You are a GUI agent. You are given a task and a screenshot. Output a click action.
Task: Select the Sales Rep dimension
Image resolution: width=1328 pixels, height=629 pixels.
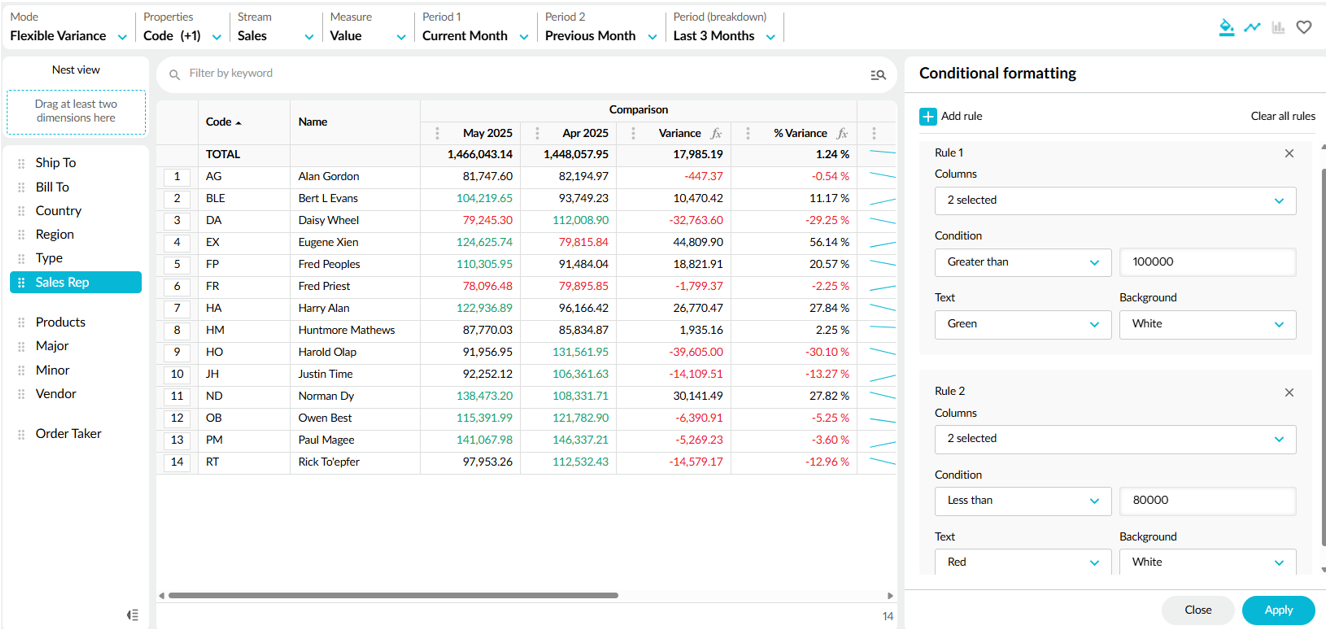(76, 283)
